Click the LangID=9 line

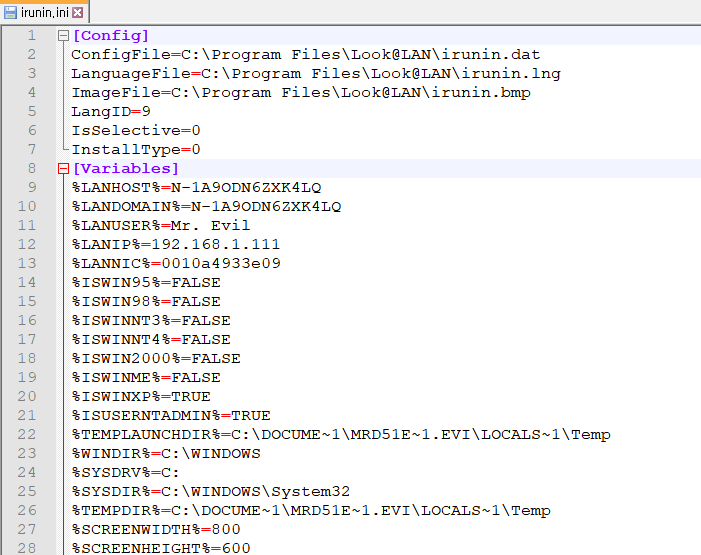111,111
